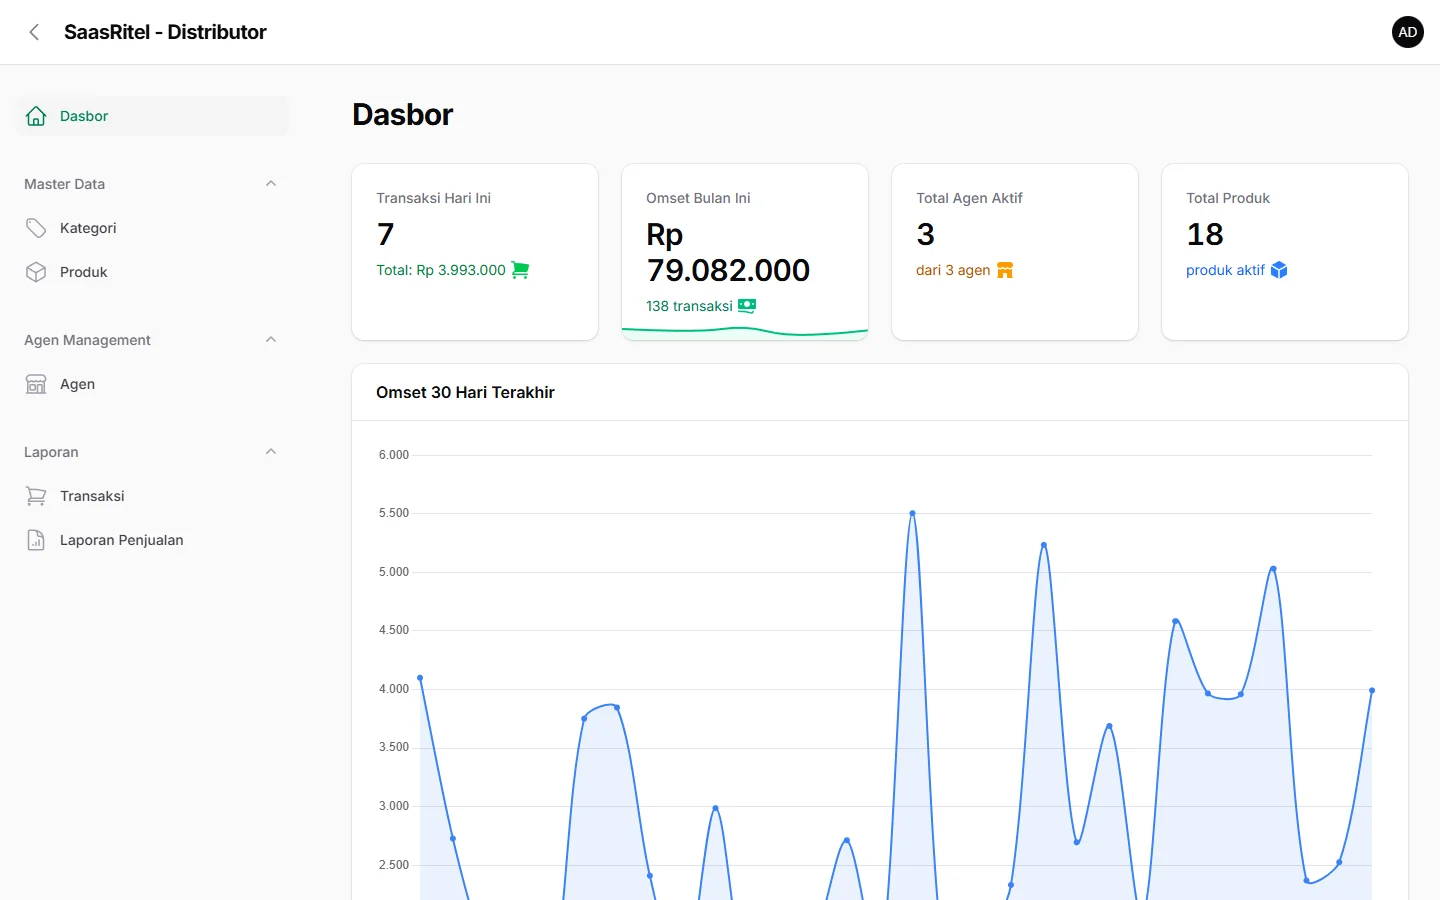
Task: Click the Agen store icon
Action: pos(36,384)
